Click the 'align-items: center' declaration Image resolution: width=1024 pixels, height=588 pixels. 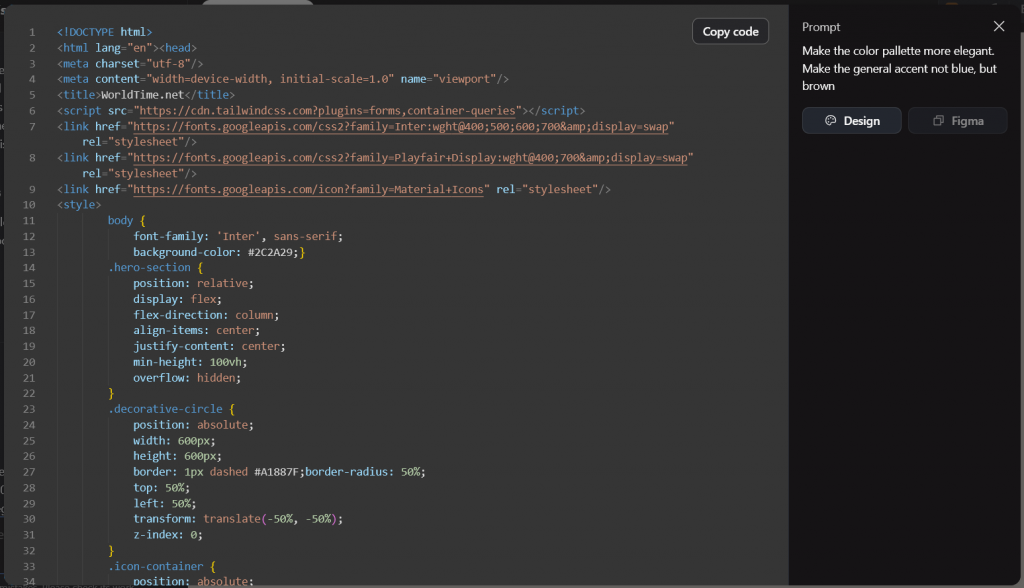[x=197, y=331]
